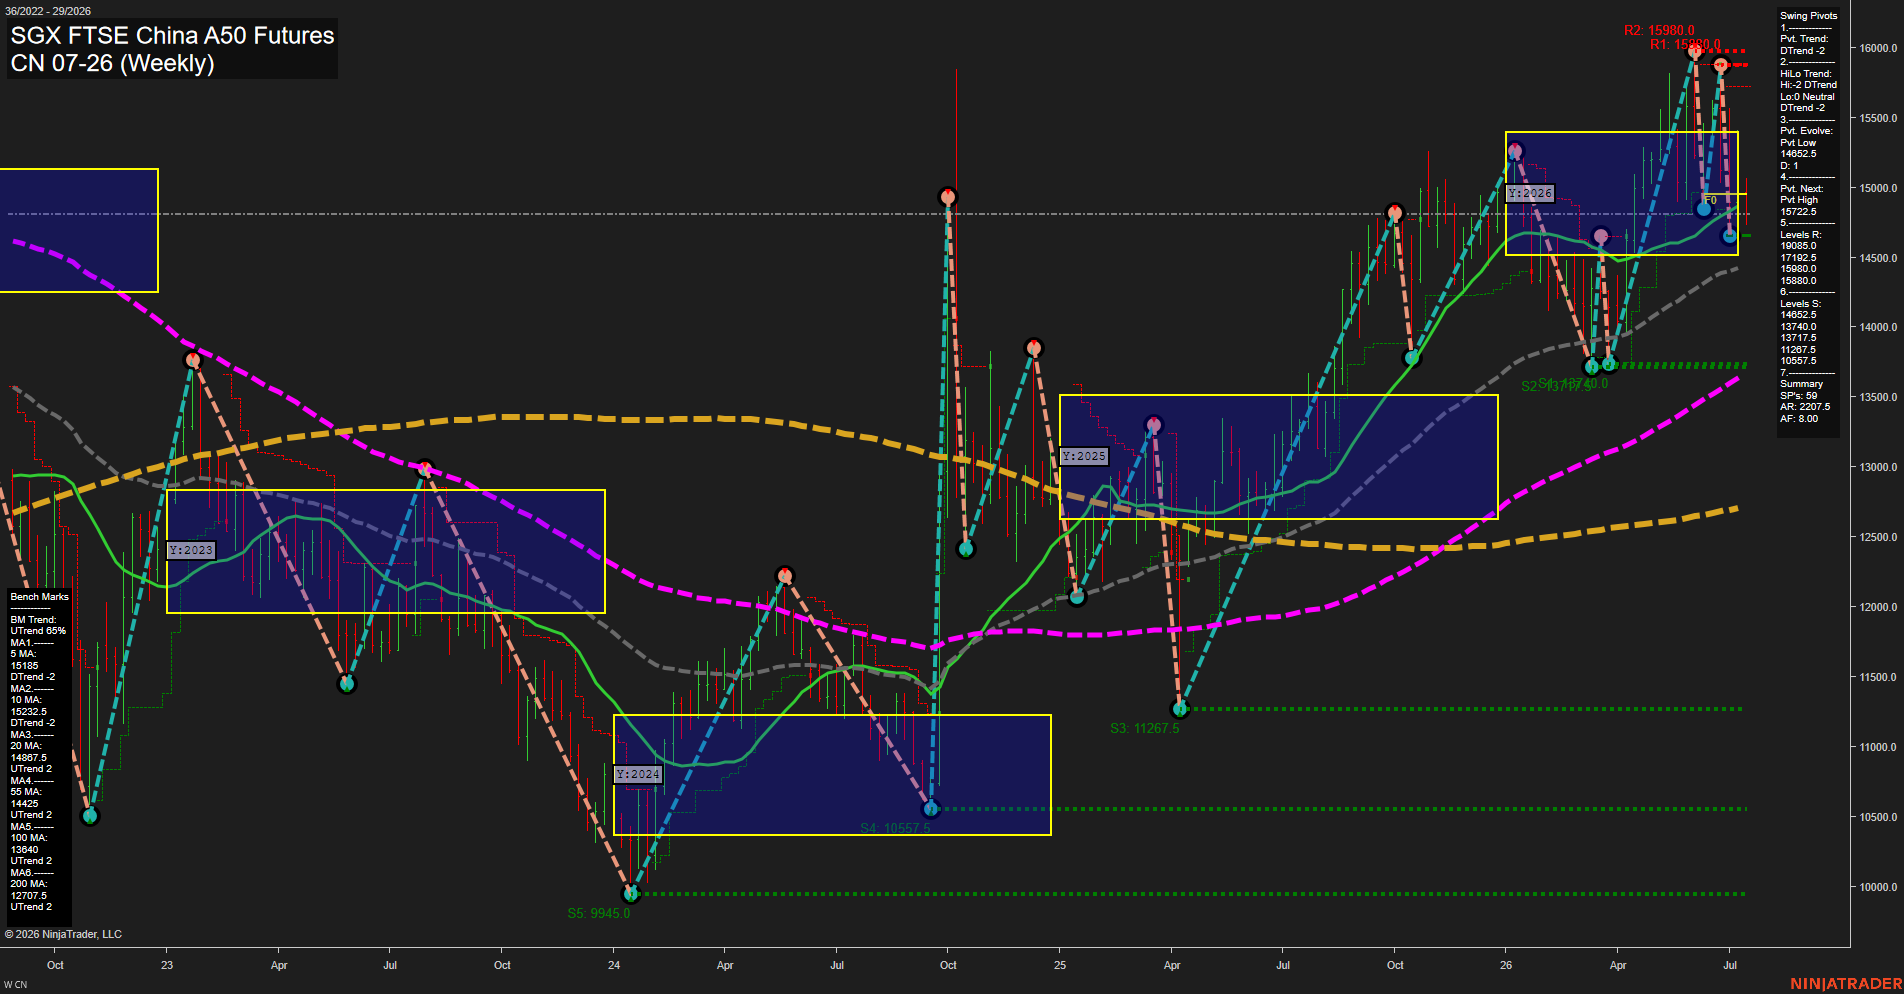Viewport: 1904px width, 994px height.
Task: Select swing low pivot at S4 10557.5 line
Action: click(x=931, y=808)
